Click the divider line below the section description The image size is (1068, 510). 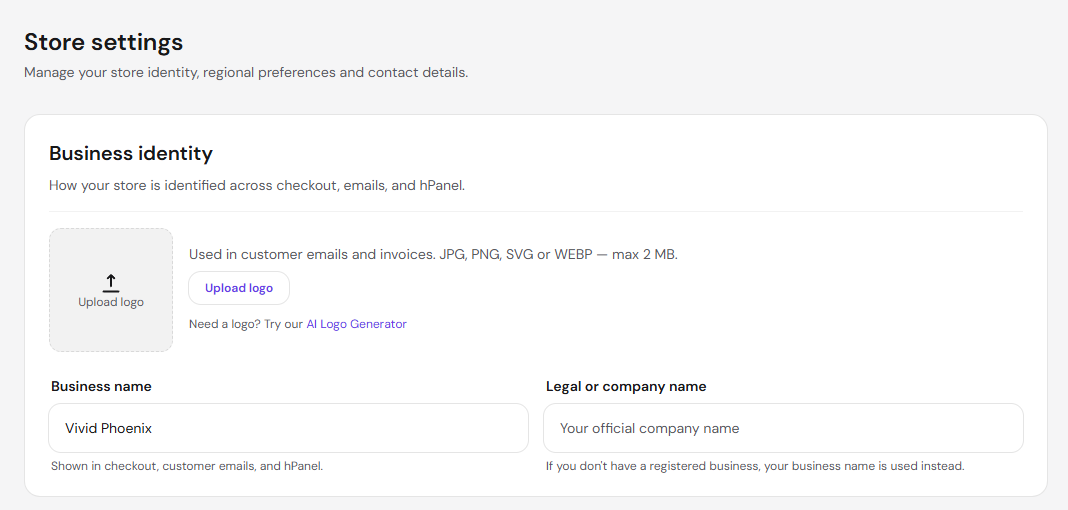tap(536, 211)
